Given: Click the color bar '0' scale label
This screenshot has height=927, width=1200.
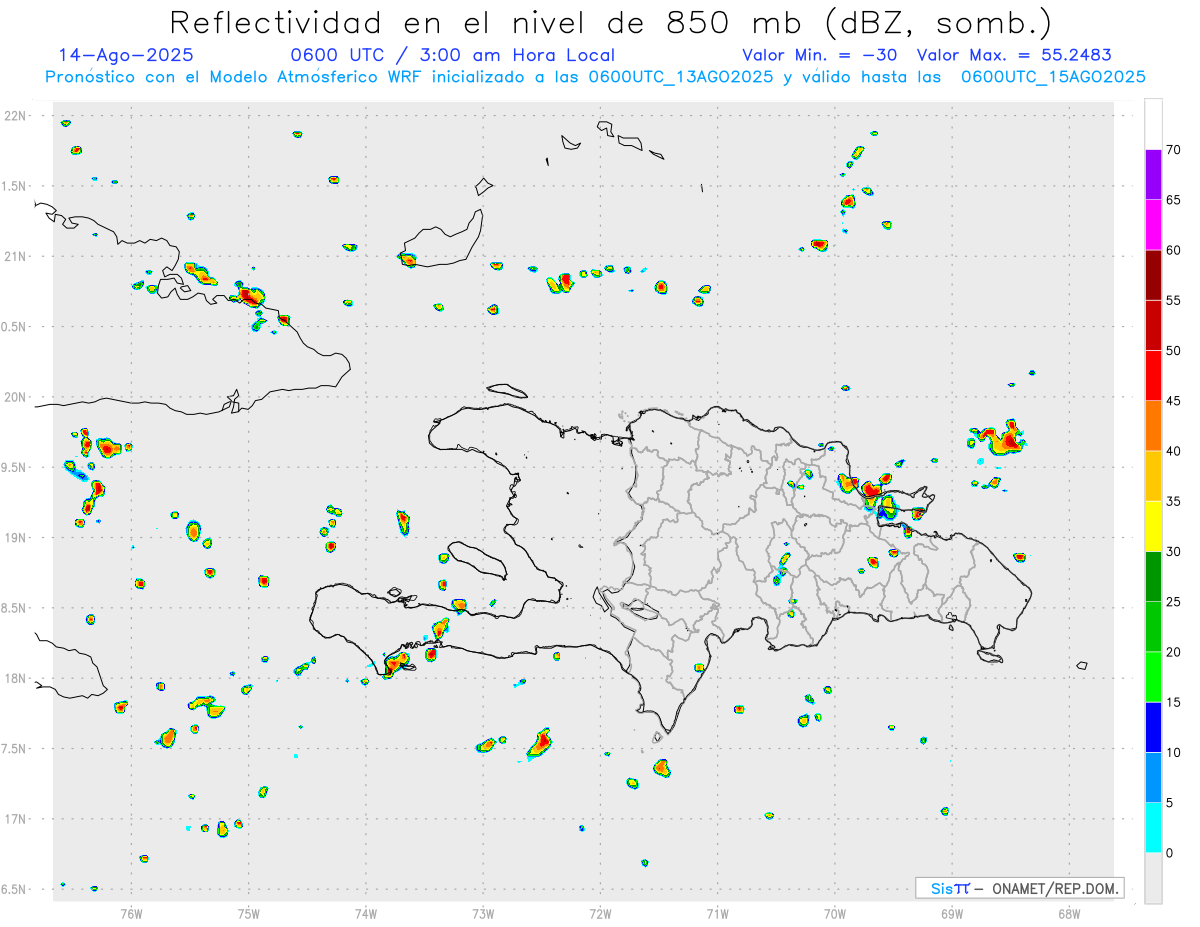Looking at the screenshot, I should [x=1169, y=853].
